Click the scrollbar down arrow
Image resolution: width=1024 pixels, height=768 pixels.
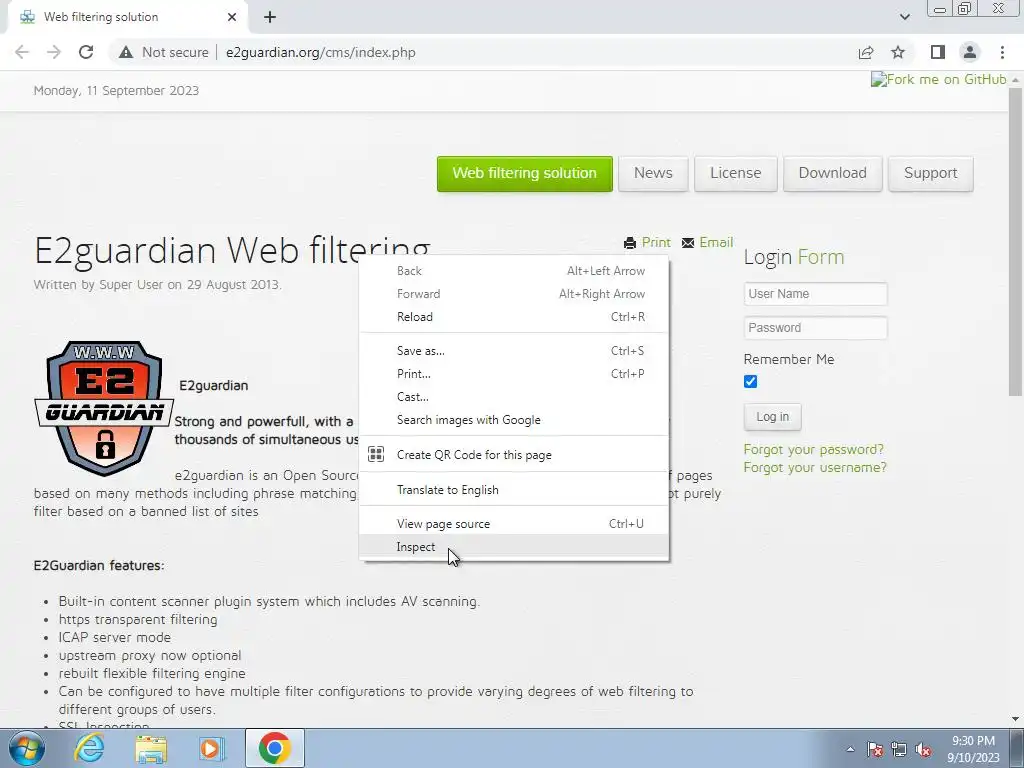[1015, 719]
